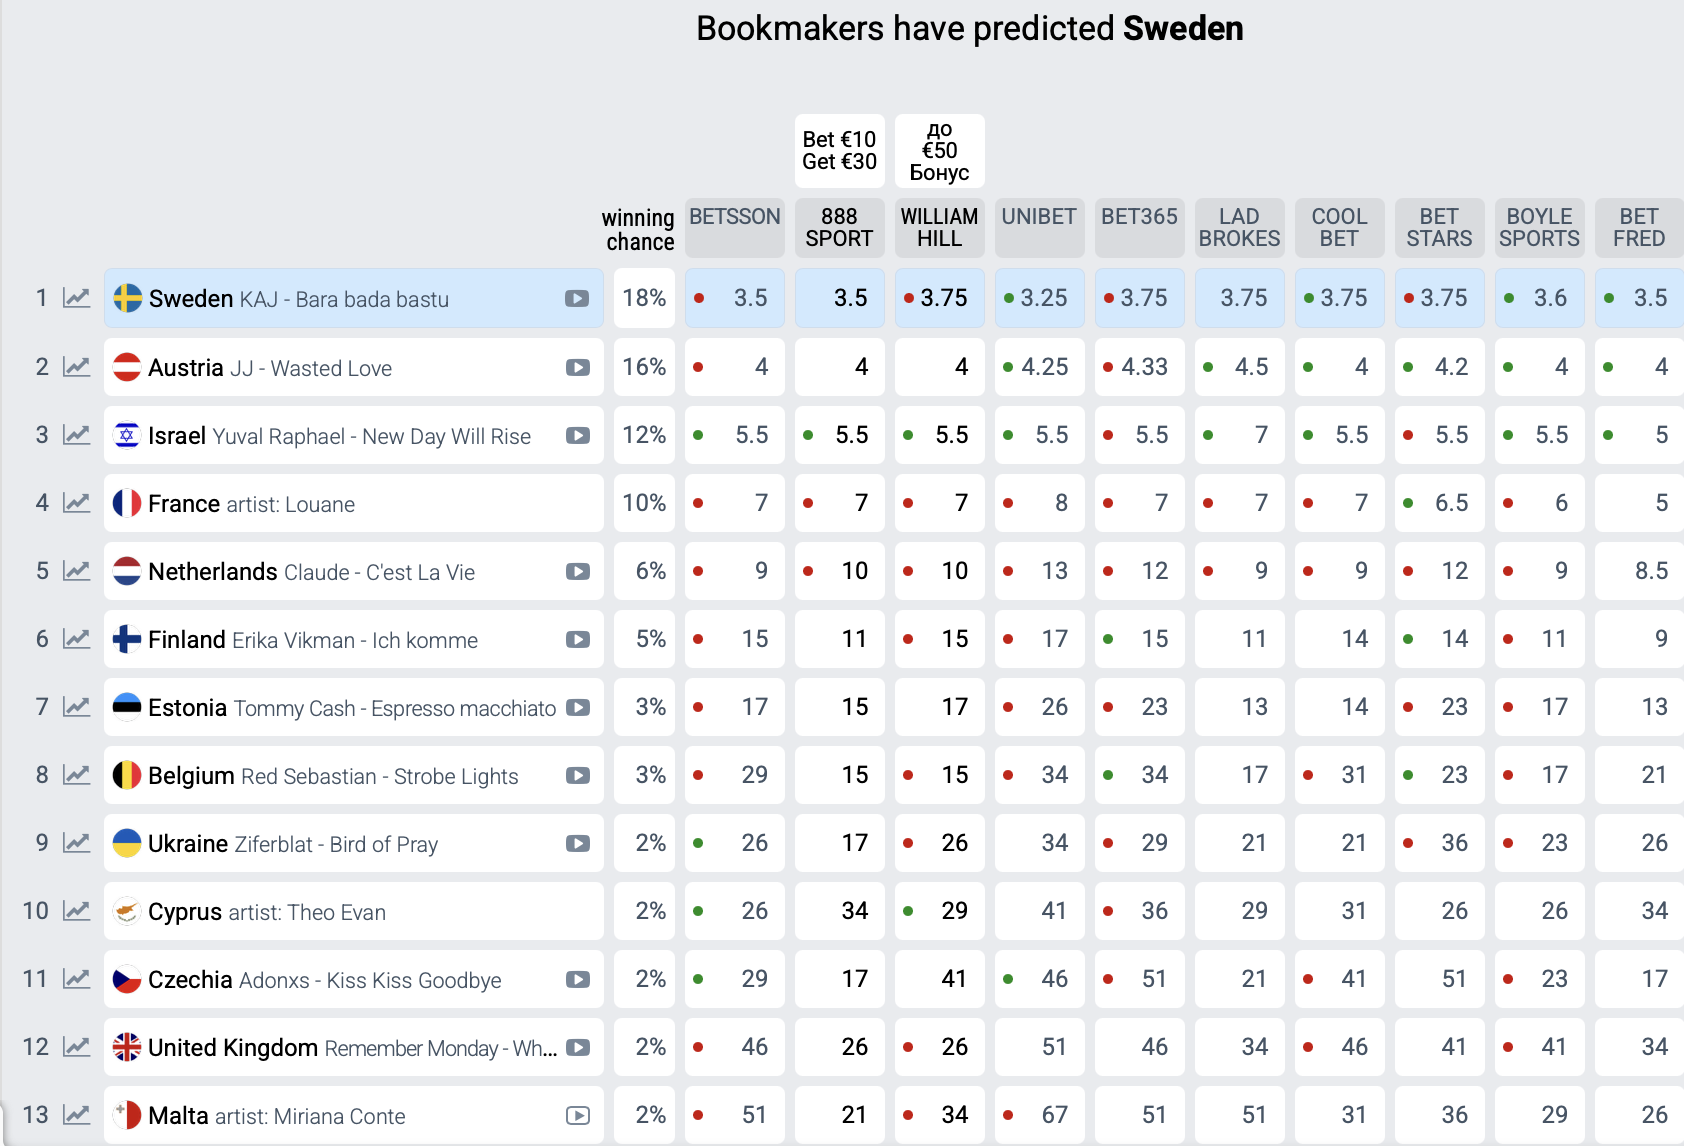
Task: Play Estonia's Espresso macchiato video
Action: [x=578, y=707]
